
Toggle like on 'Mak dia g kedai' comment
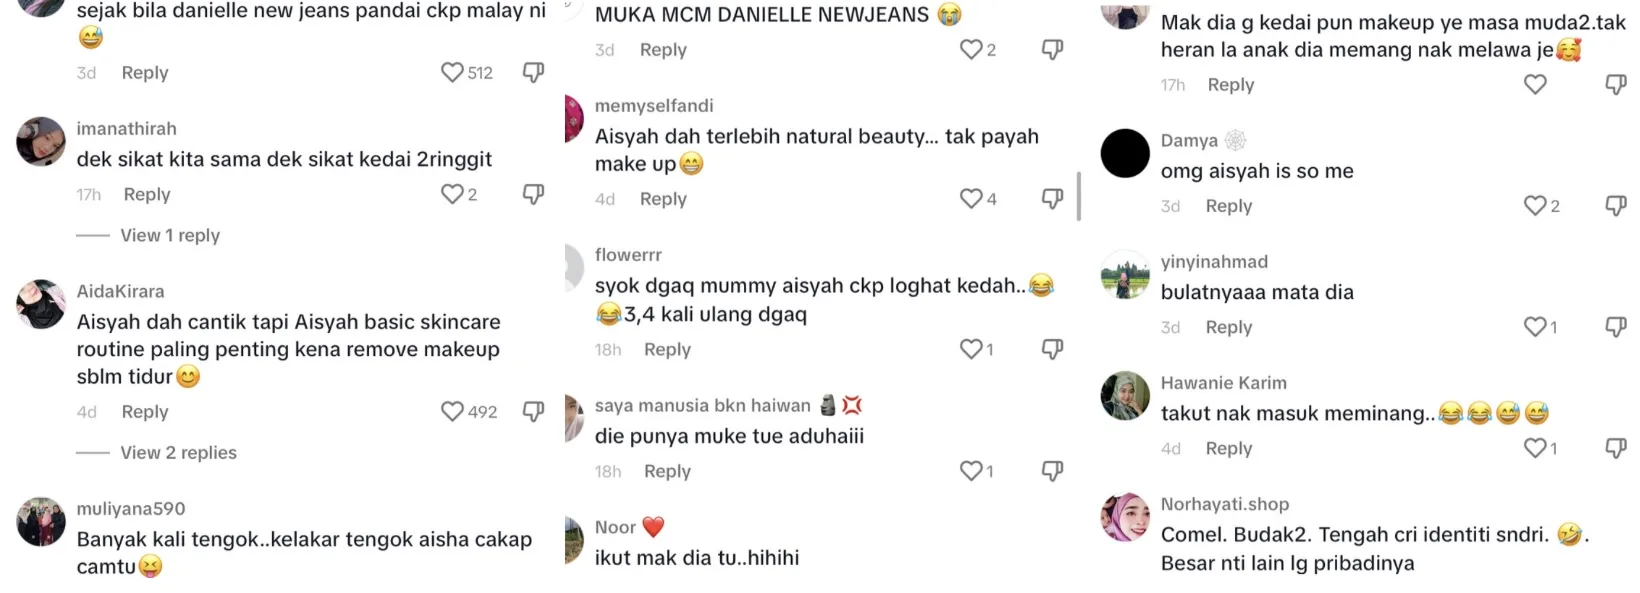tap(1535, 84)
